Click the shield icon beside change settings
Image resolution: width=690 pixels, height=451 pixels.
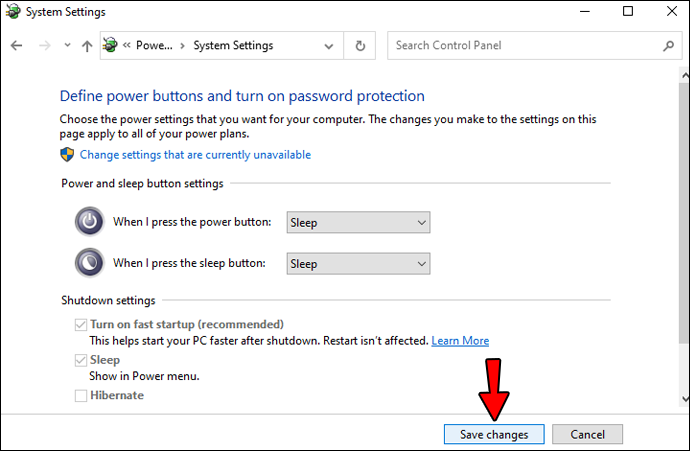tap(67, 155)
